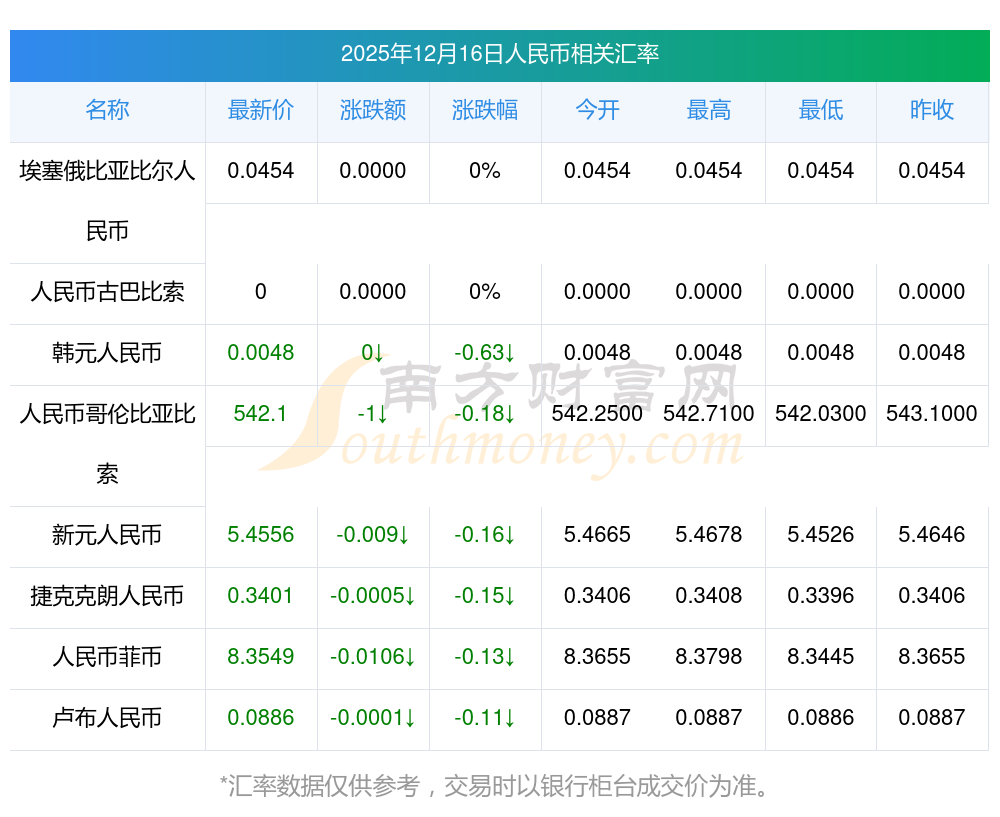This screenshot has height=817, width=1000.
Task: Select the 今开 column header
Action: pos(597,111)
